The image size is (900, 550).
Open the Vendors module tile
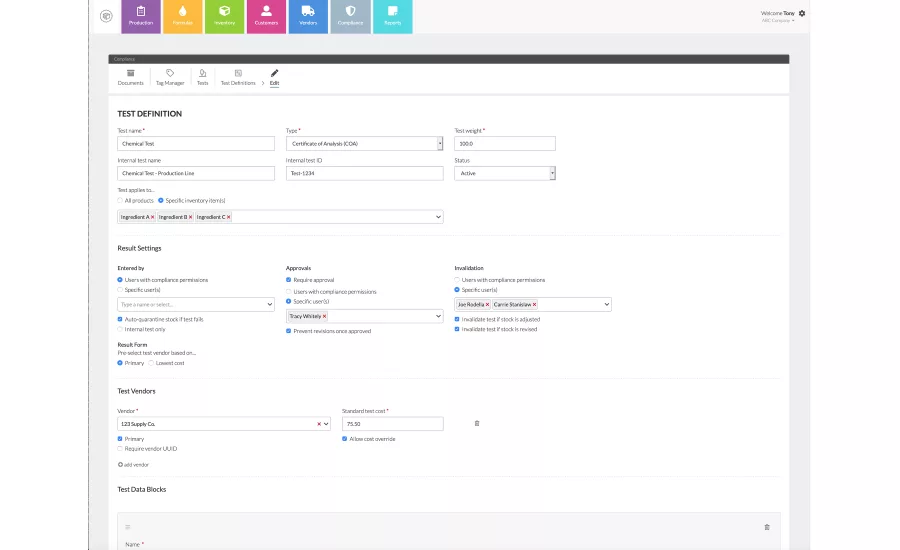pos(308,16)
